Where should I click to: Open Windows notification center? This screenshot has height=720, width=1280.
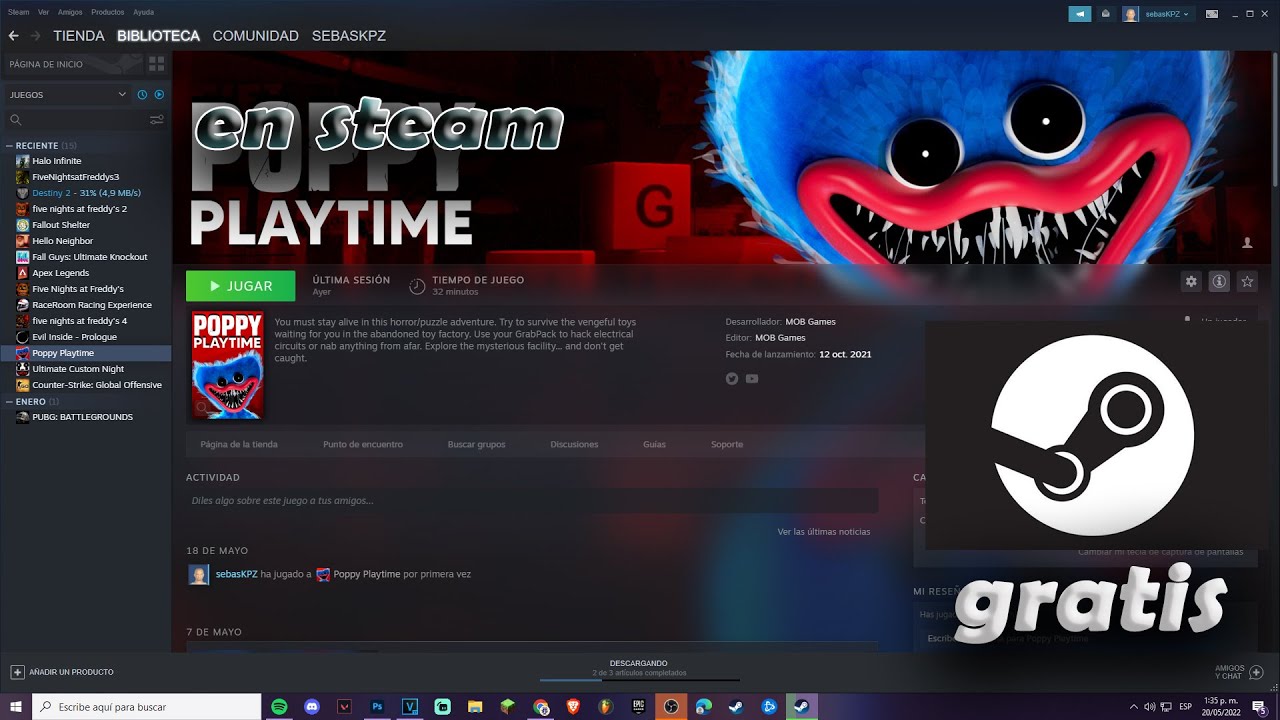coord(1259,707)
